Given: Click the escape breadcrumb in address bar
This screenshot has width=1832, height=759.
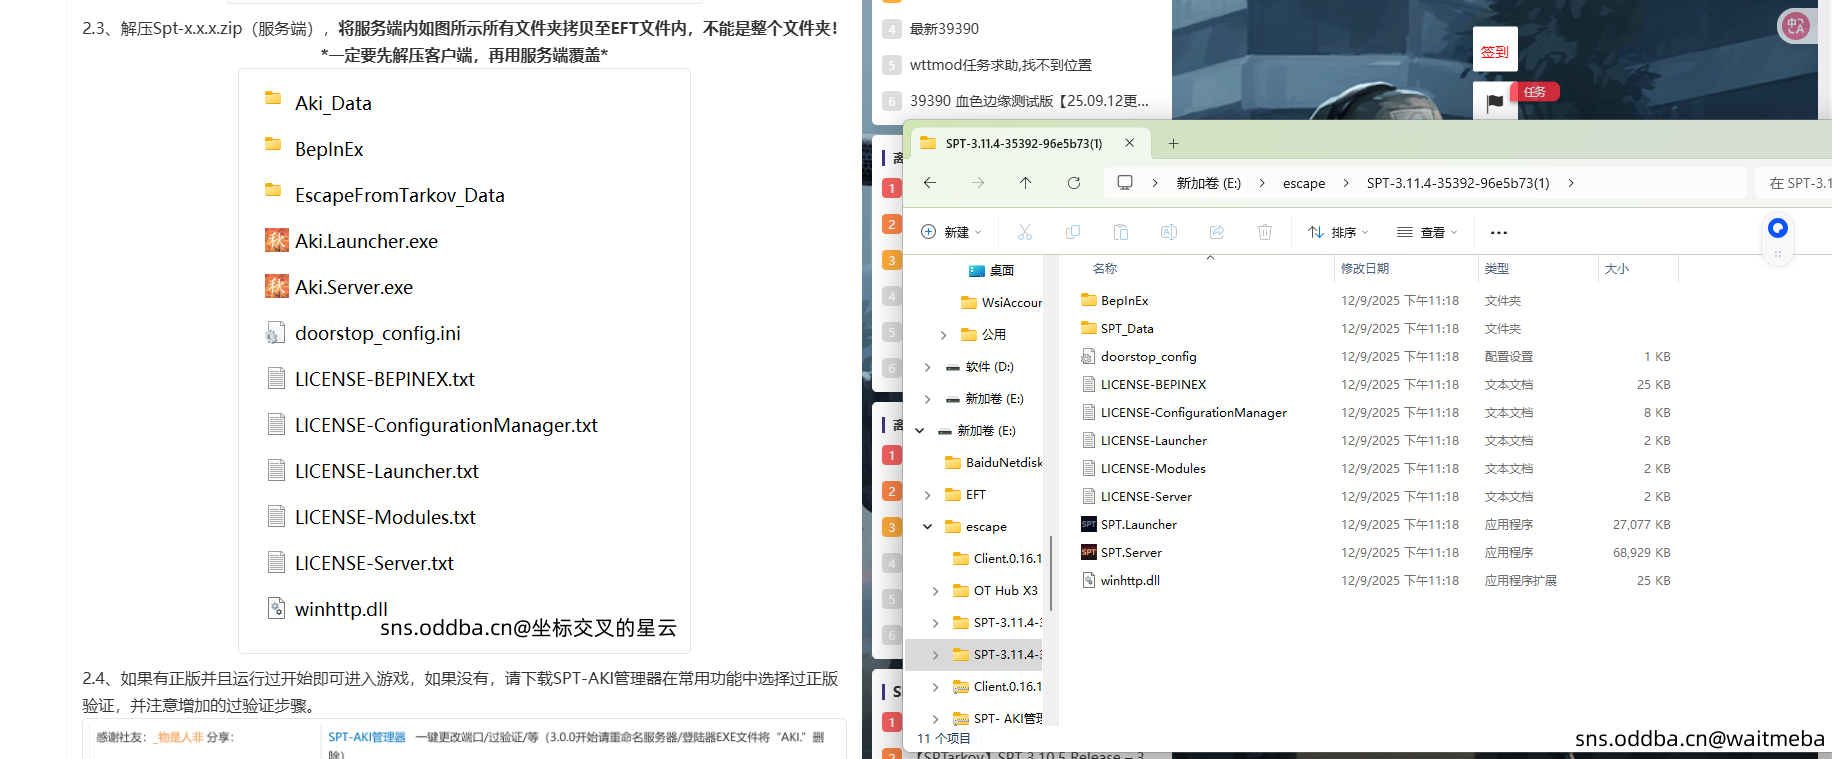Looking at the screenshot, I should [x=1304, y=183].
